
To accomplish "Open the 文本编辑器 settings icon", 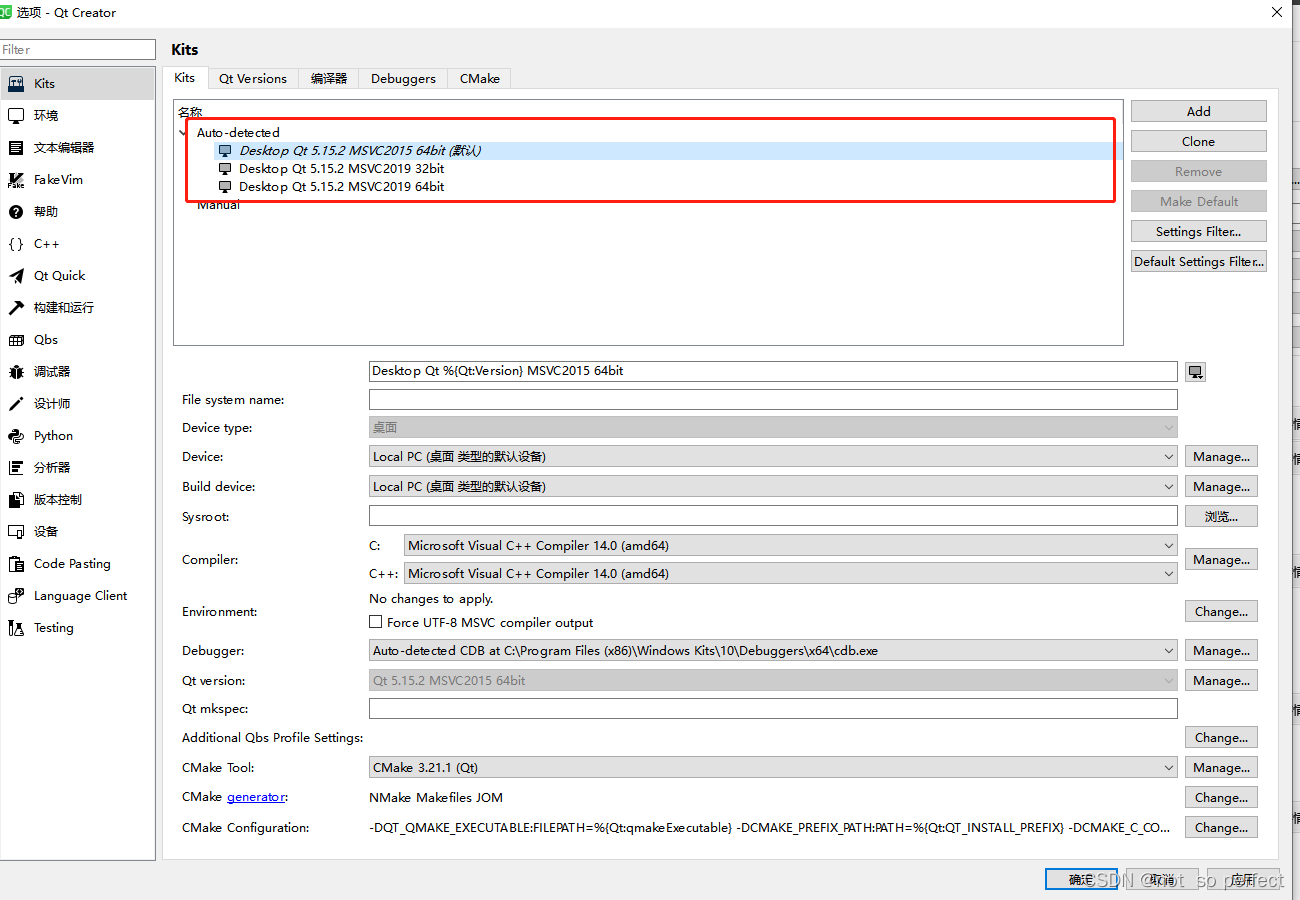I will coord(15,147).
